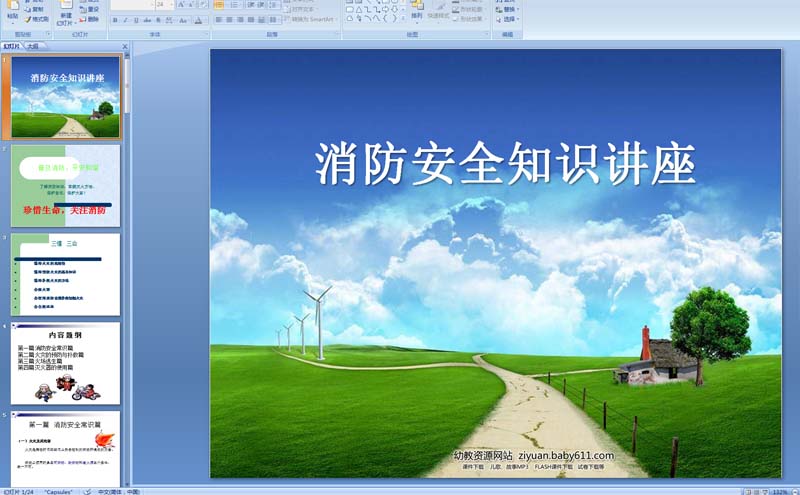
Task: Toggle strikethrough formatting
Action: pyautogui.click(x=147, y=20)
